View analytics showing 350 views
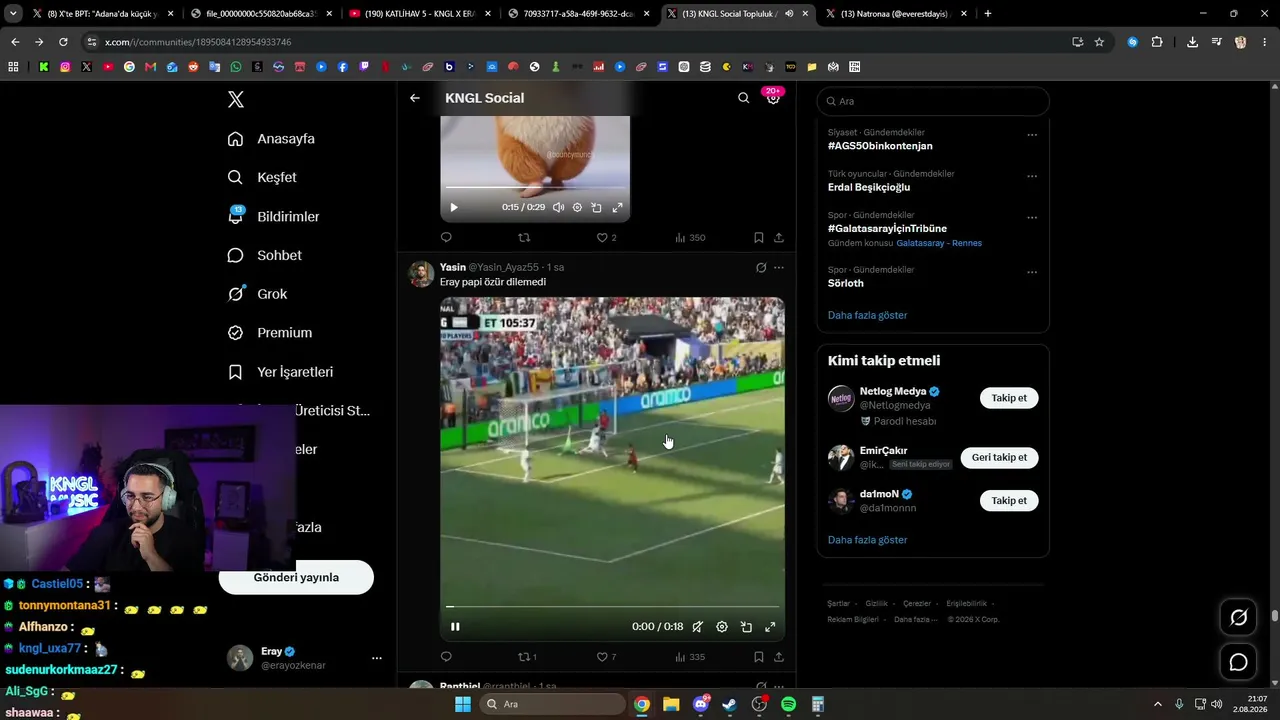 pyautogui.click(x=690, y=238)
